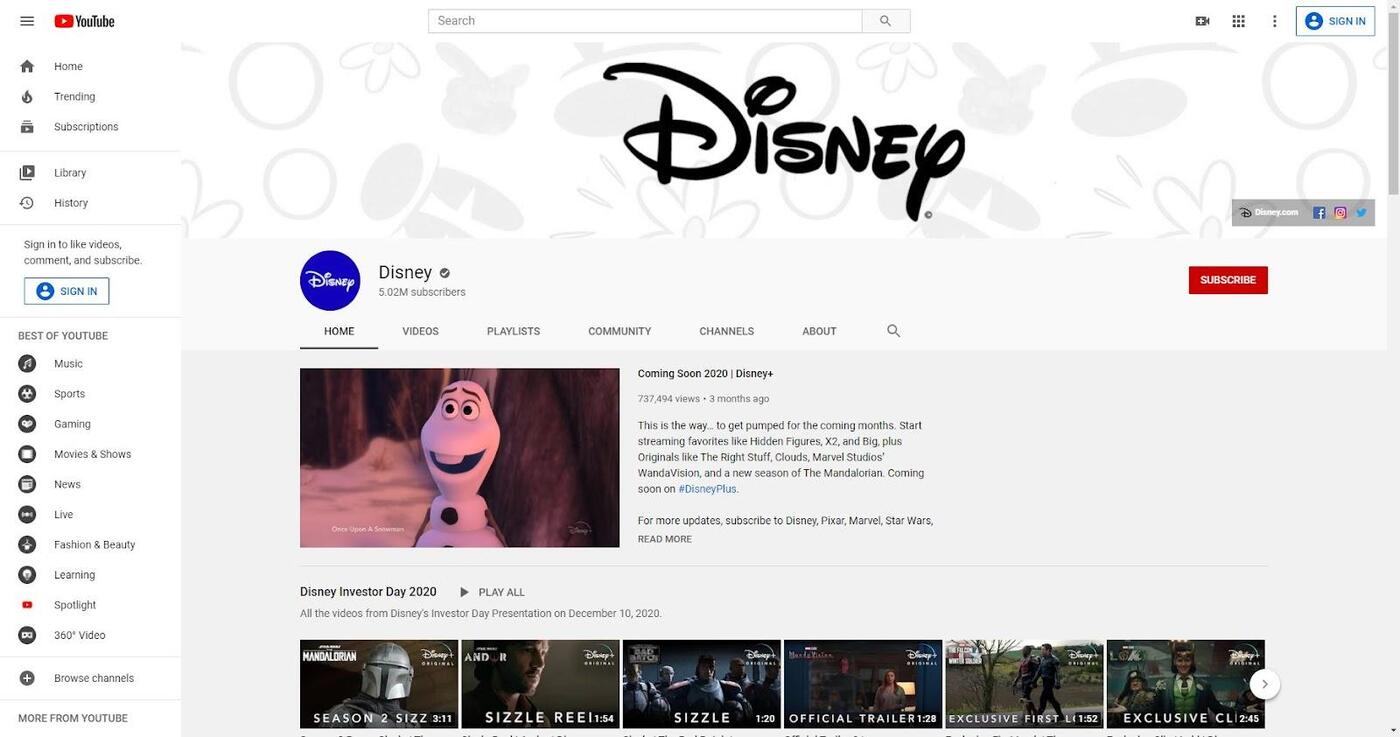Open Gaming under Best of YouTube
The image size is (1400, 737).
(x=90, y=424)
